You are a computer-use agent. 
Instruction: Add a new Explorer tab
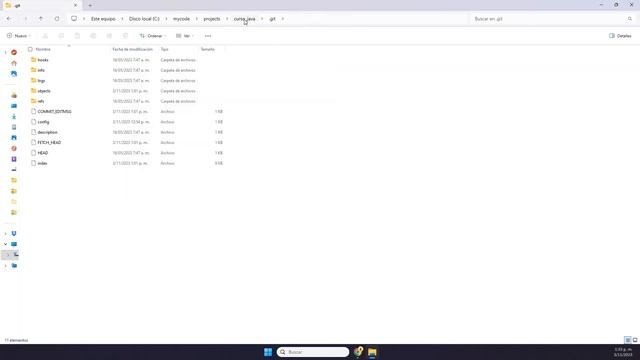point(90,6)
